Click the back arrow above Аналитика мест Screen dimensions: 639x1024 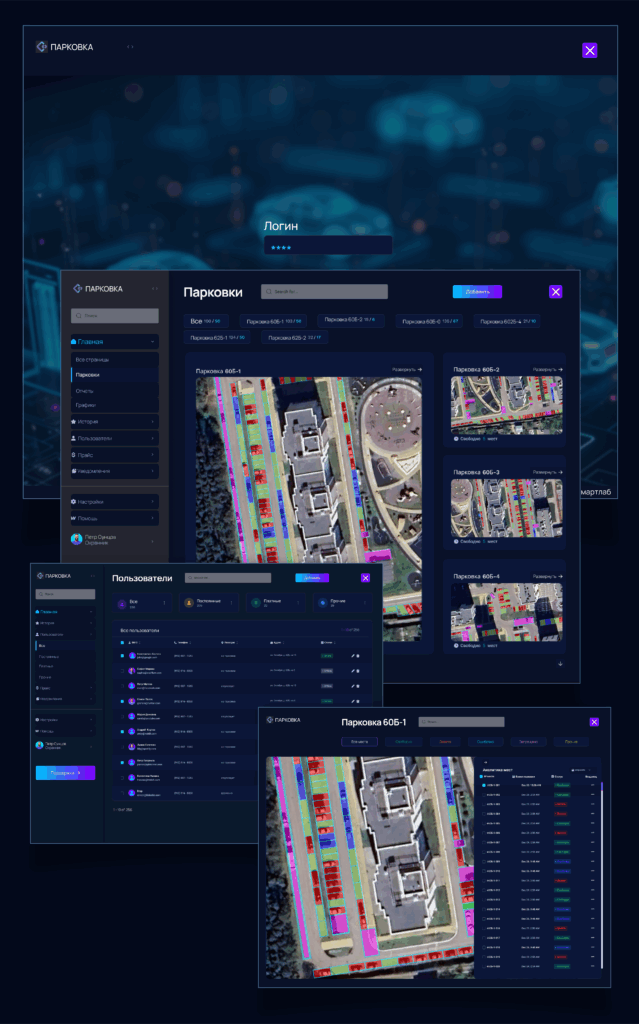click(485, 762)
